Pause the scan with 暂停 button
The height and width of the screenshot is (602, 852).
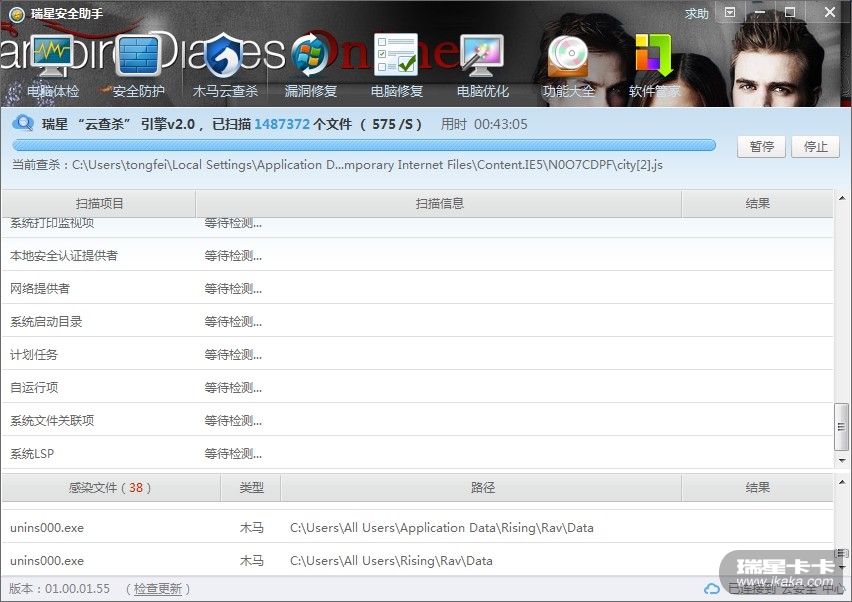coord(761,147)
